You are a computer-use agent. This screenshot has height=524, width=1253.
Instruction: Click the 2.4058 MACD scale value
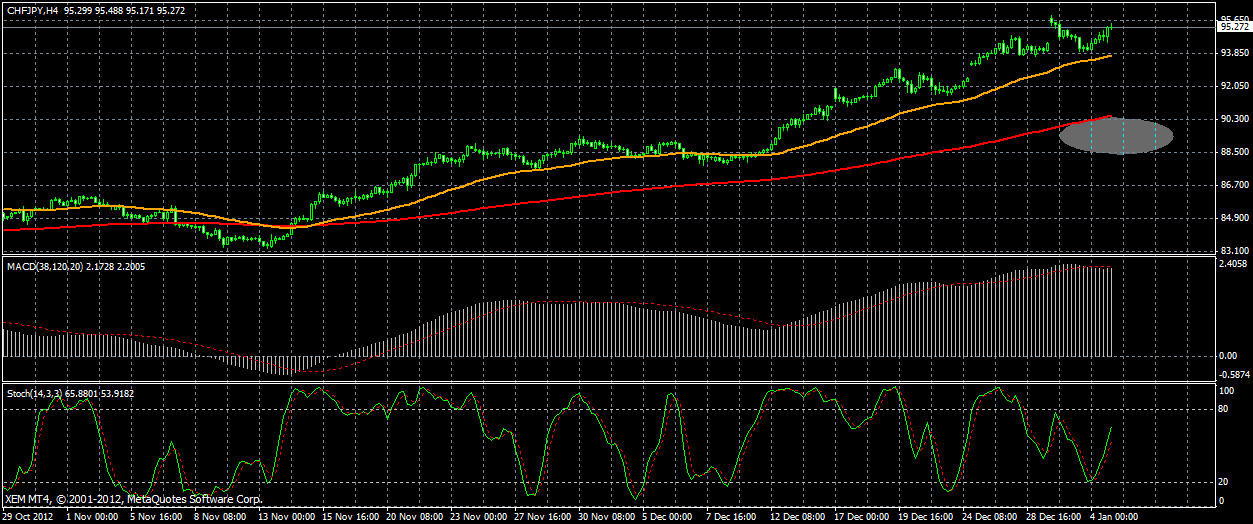coord(1233,264)
